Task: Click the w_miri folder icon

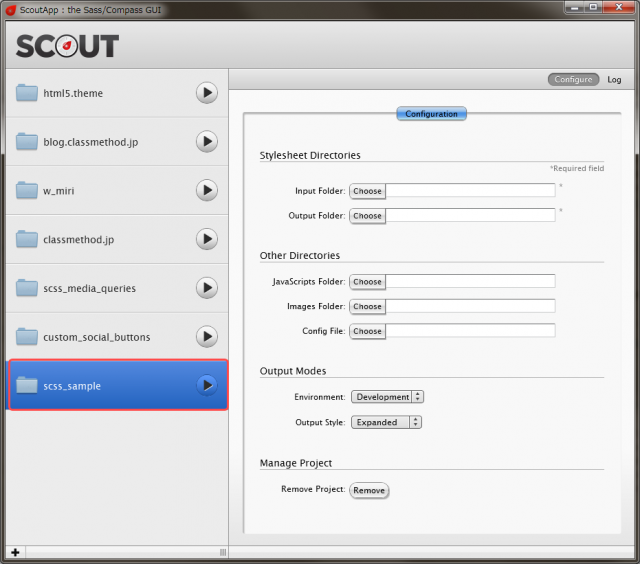Action: [x=27, y=190]
